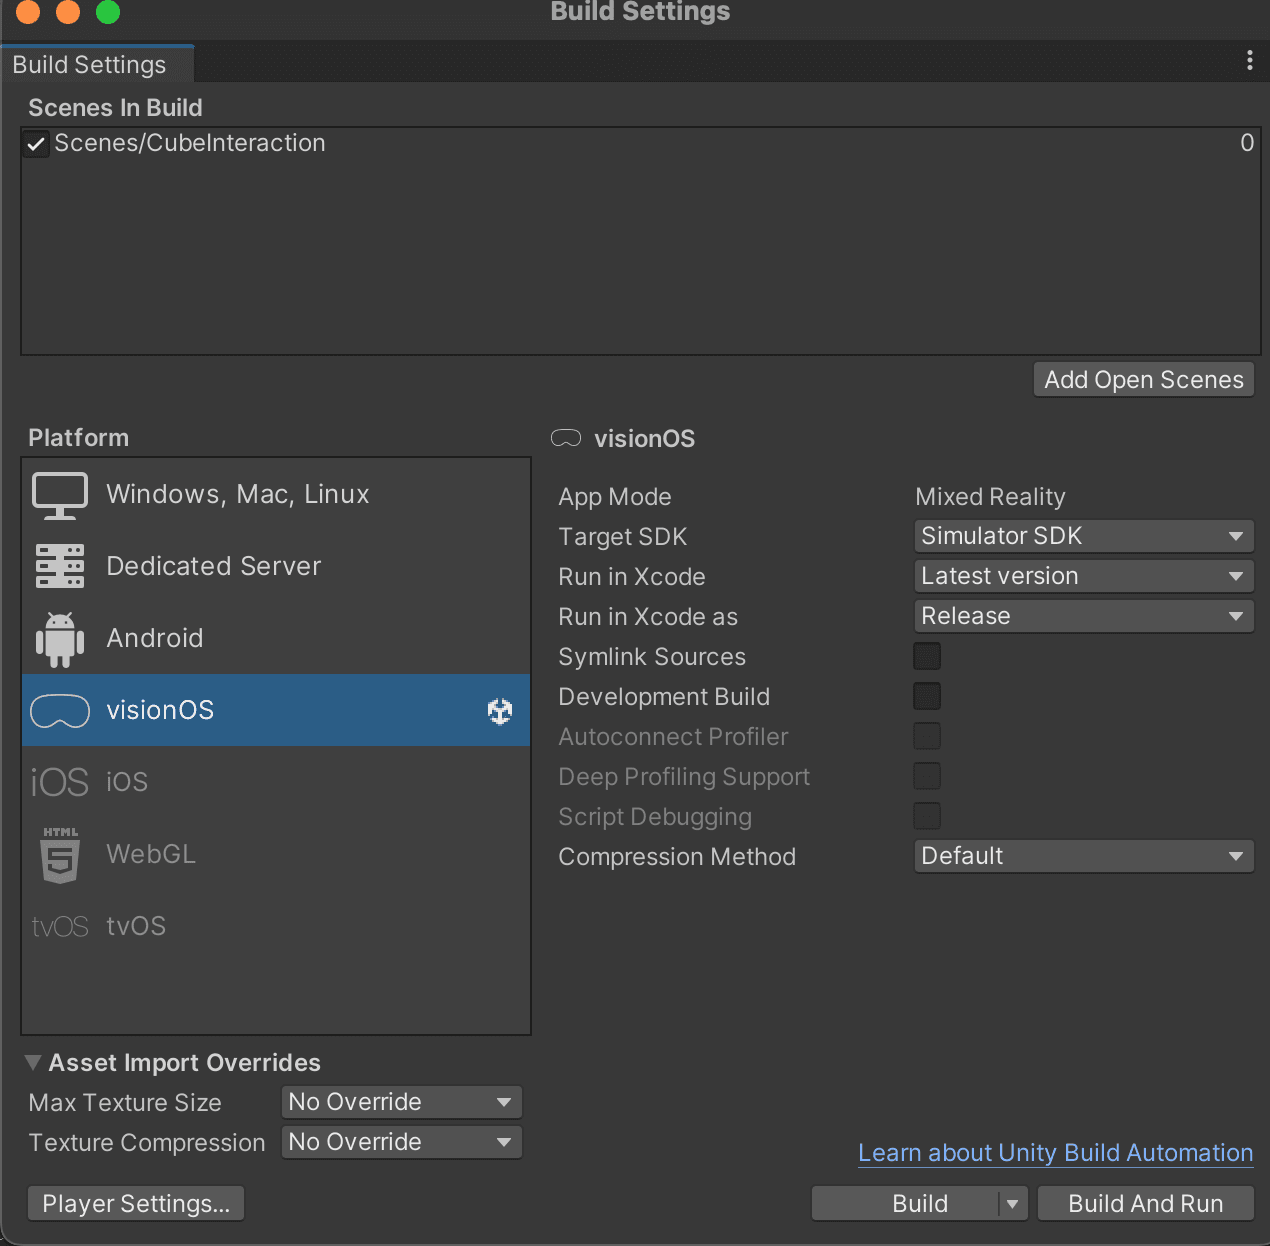Toggle the Script Debugging checkbox
This screenshot has width=1270, height=1246.
pyautogui.click(x=927, y=816)
